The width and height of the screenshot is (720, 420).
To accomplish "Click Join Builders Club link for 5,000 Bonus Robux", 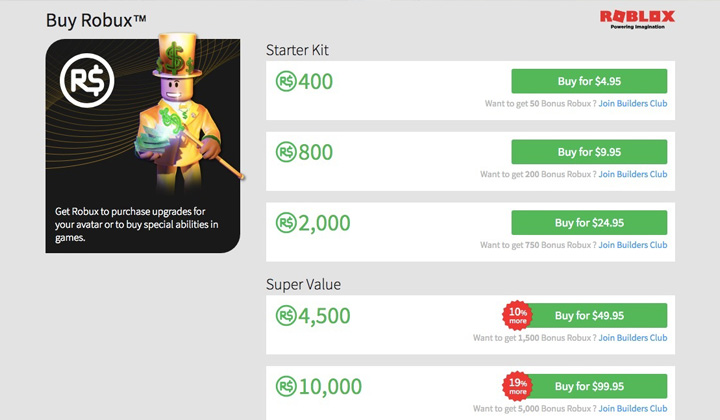I will 633,409.
